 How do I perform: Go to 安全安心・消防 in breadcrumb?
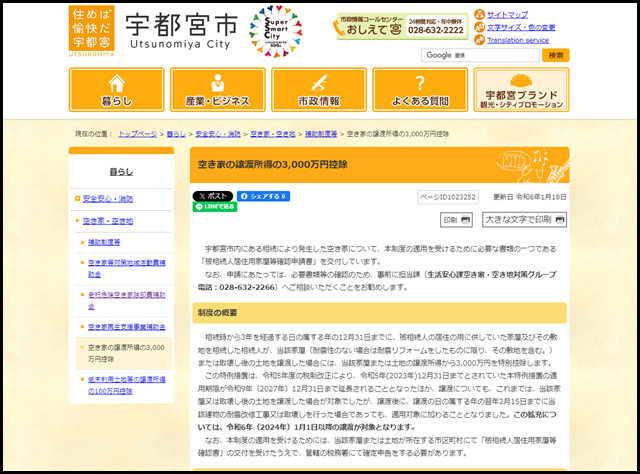pyautogui.click(x=218, y=134)
